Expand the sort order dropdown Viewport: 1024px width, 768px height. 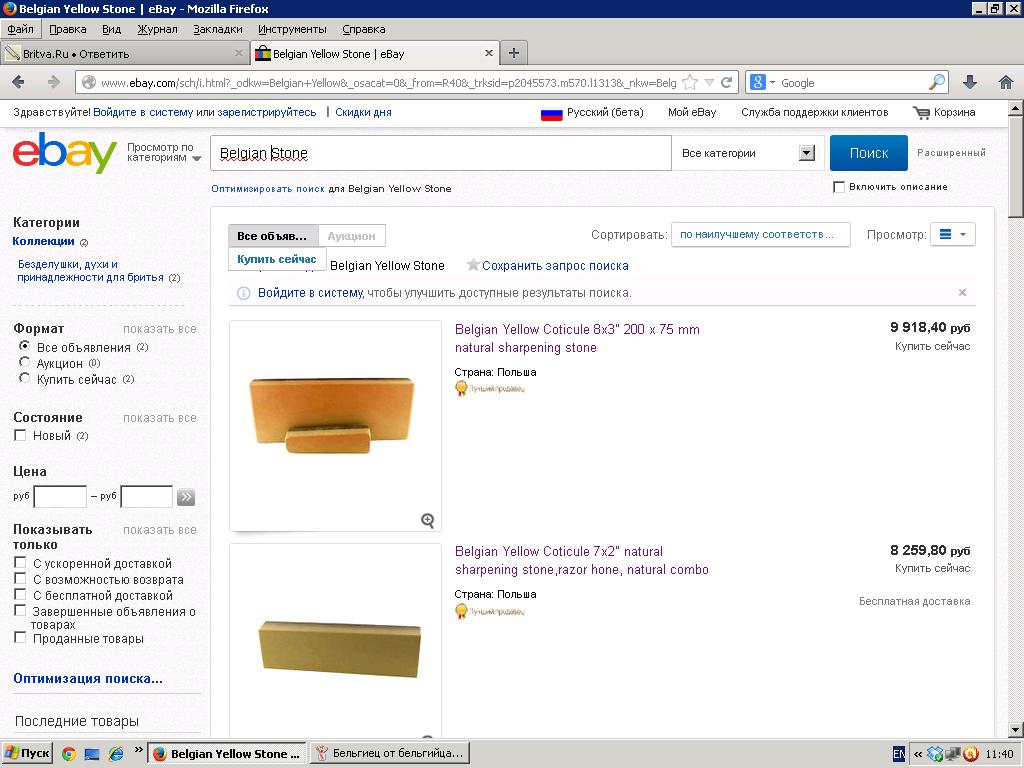759,235
